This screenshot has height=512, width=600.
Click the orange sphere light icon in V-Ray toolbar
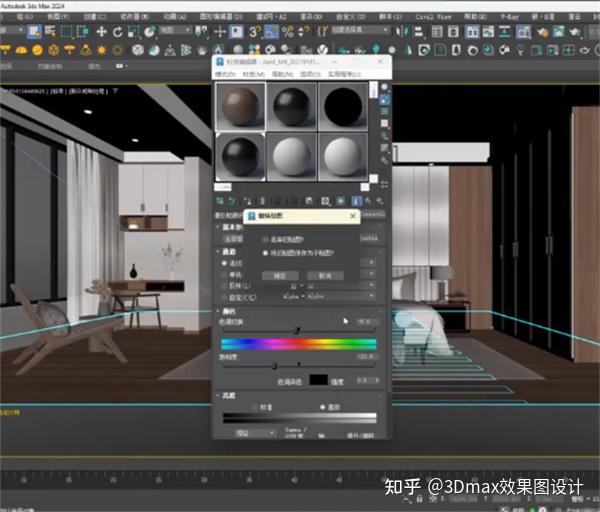[37, 50]
